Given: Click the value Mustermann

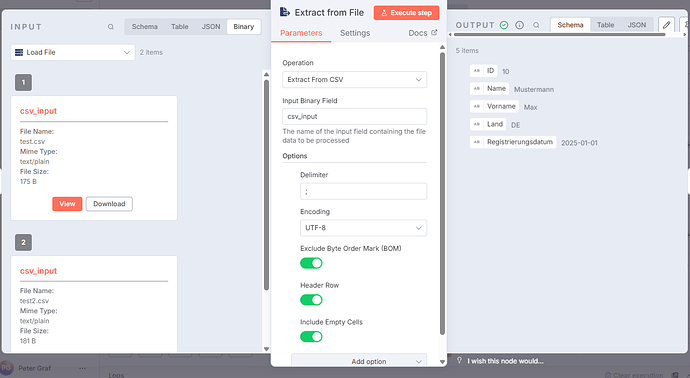Looking at the screenshot, I should (534, 89).
